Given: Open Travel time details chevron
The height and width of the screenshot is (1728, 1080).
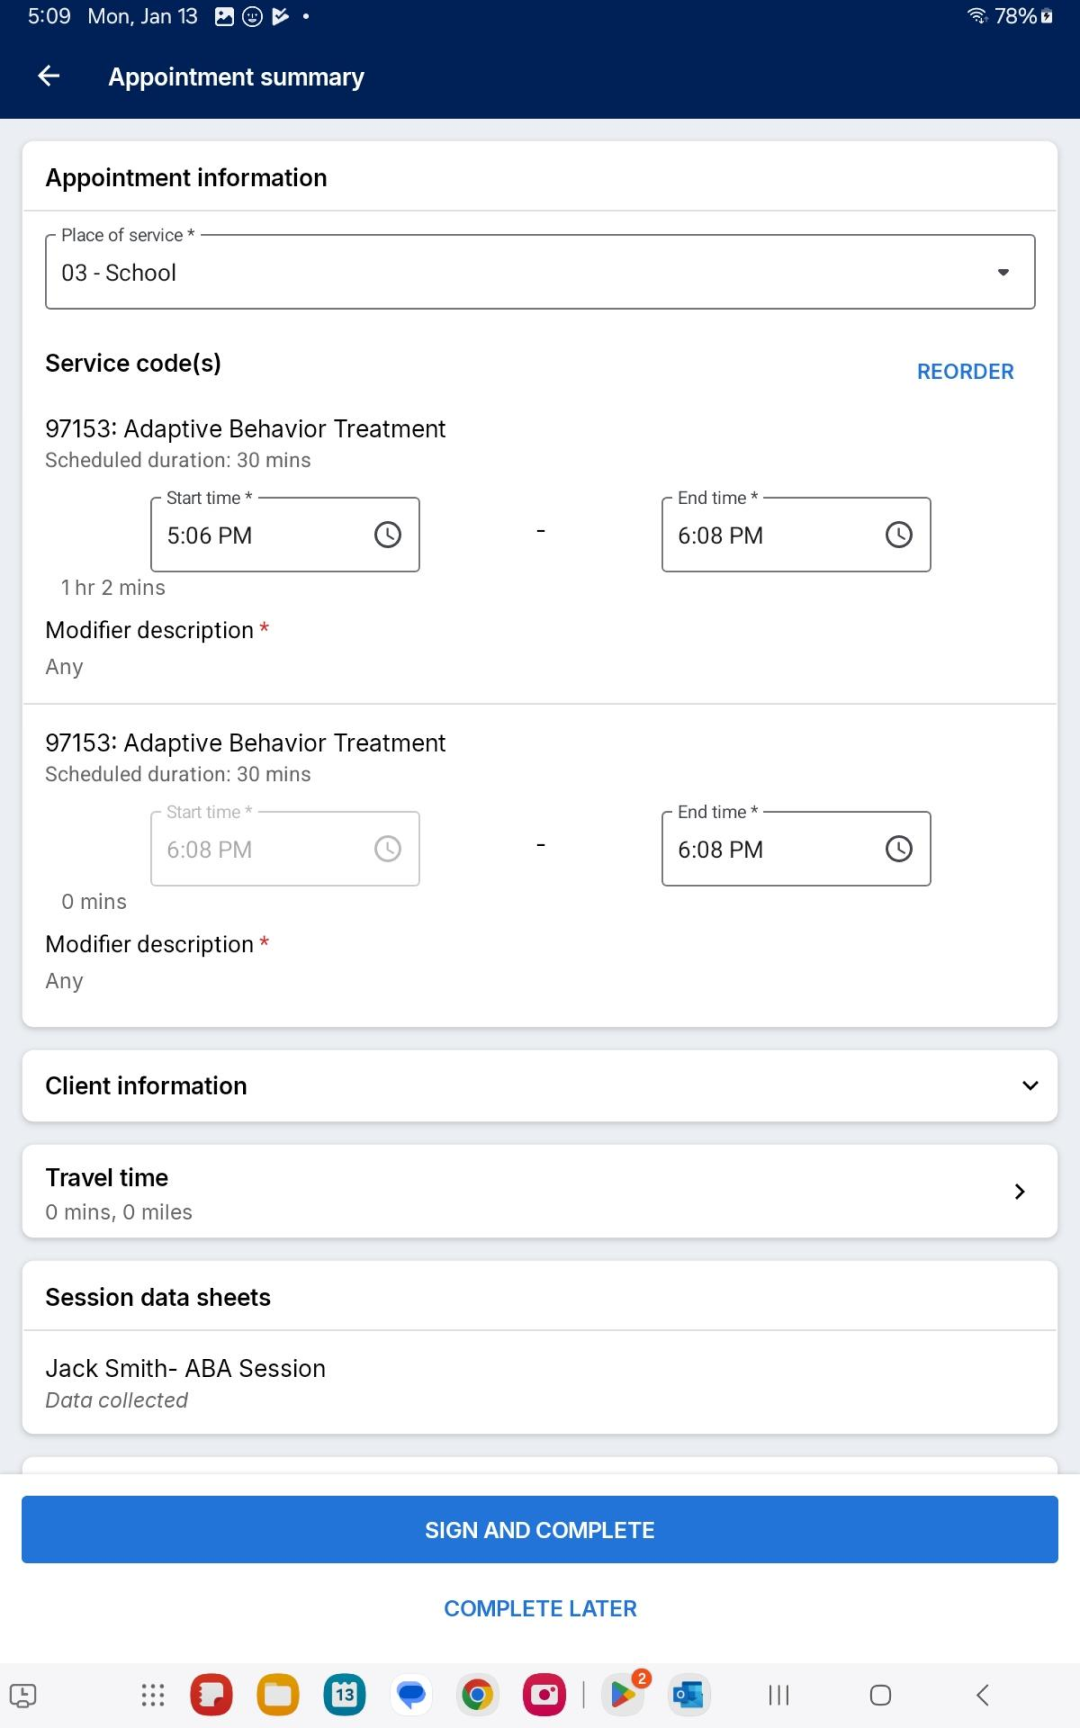Looking at the screenshot, I should [1019, 1191].
